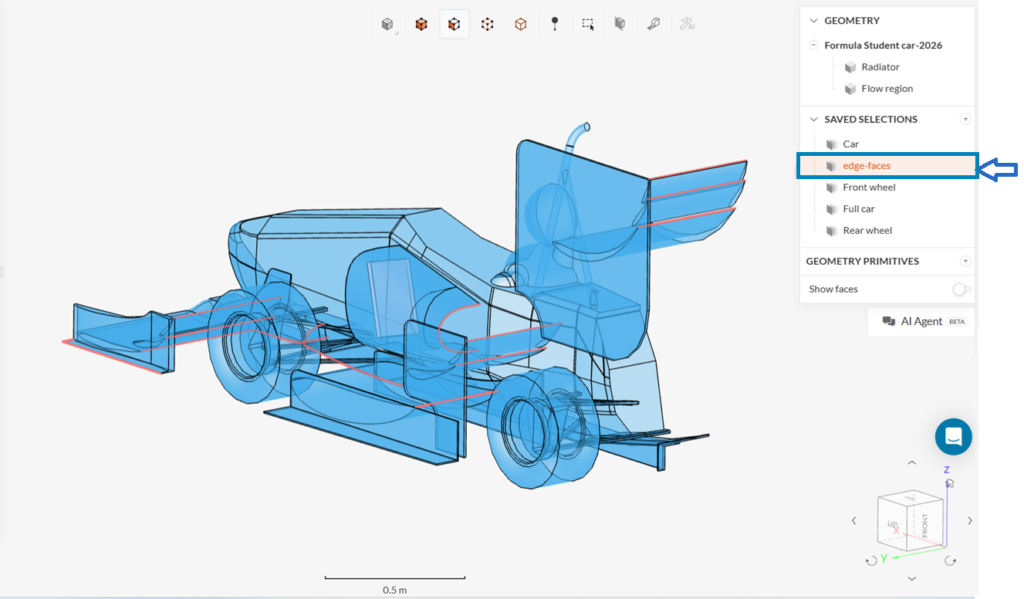Add a new saved selection
The height and width of the screenshot is (599, 1024).
965,119
